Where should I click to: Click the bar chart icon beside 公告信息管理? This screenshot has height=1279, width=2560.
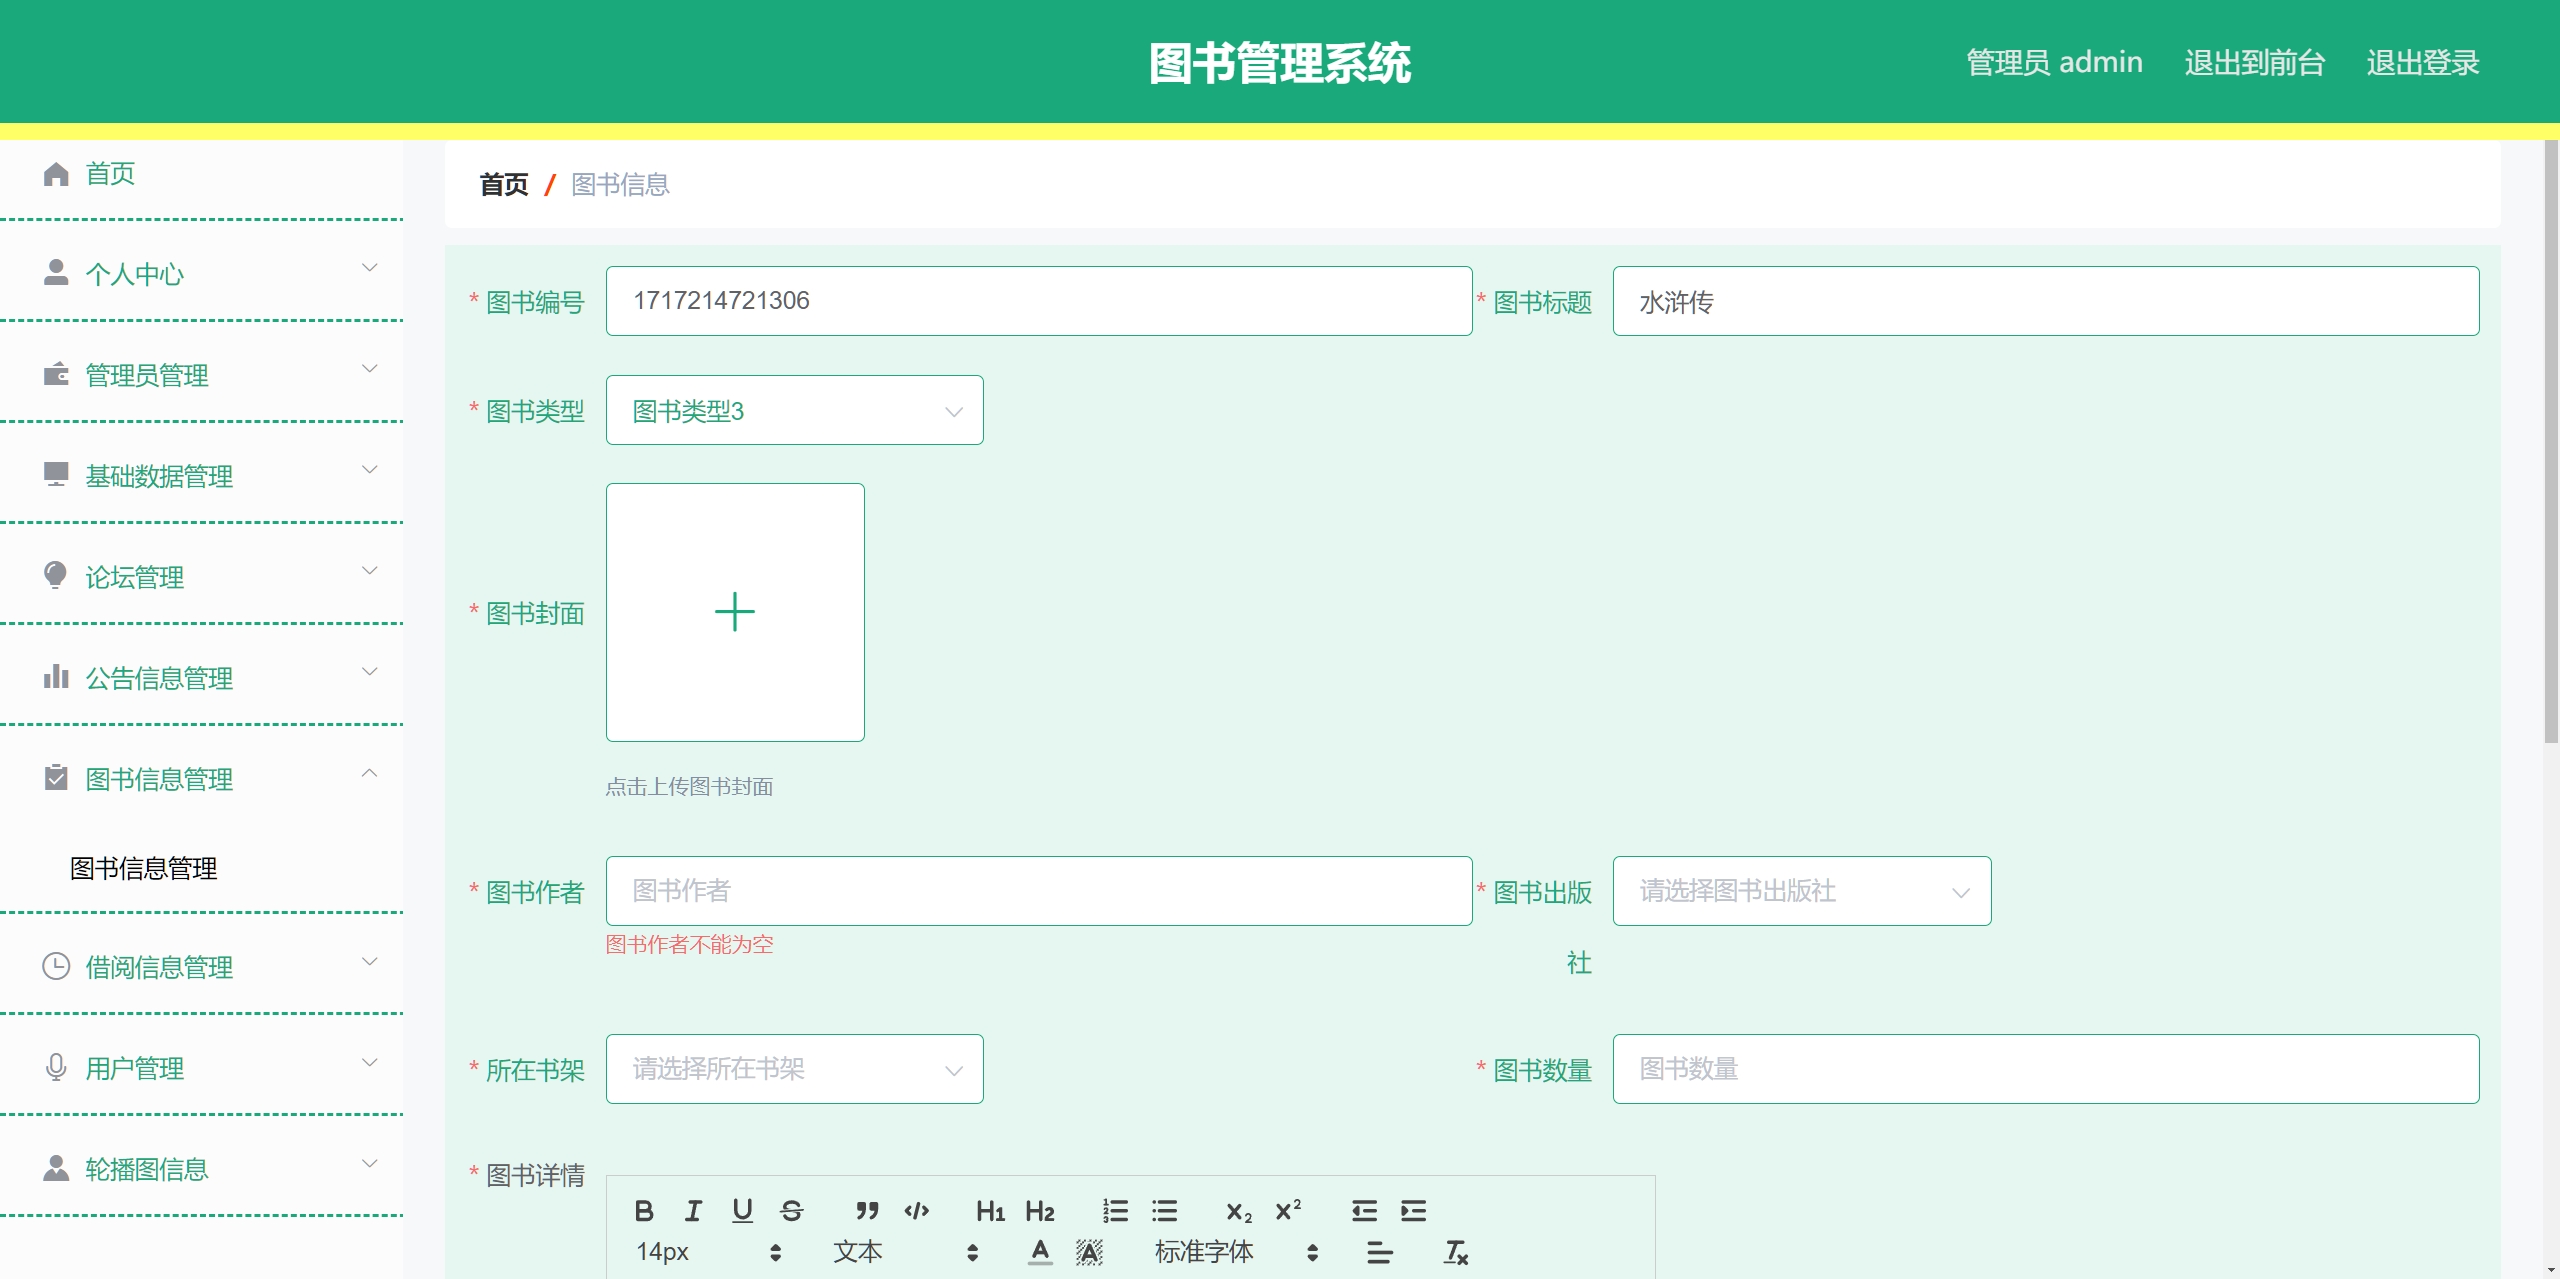[56, 677]
